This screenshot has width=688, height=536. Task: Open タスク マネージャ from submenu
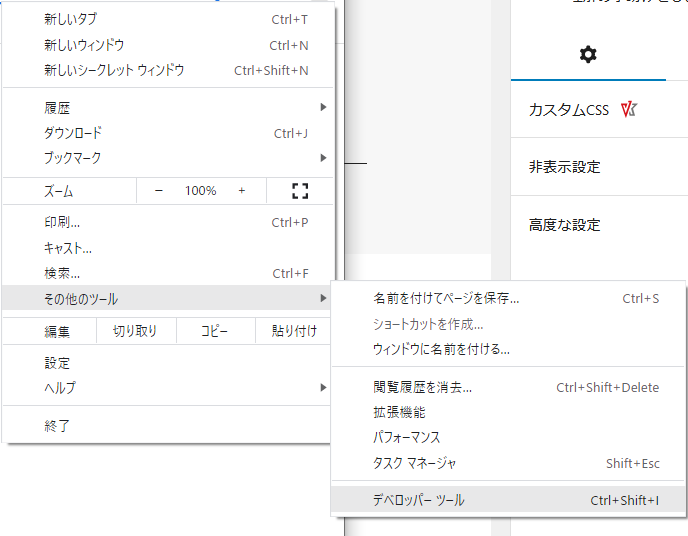(x=414, y=463)
